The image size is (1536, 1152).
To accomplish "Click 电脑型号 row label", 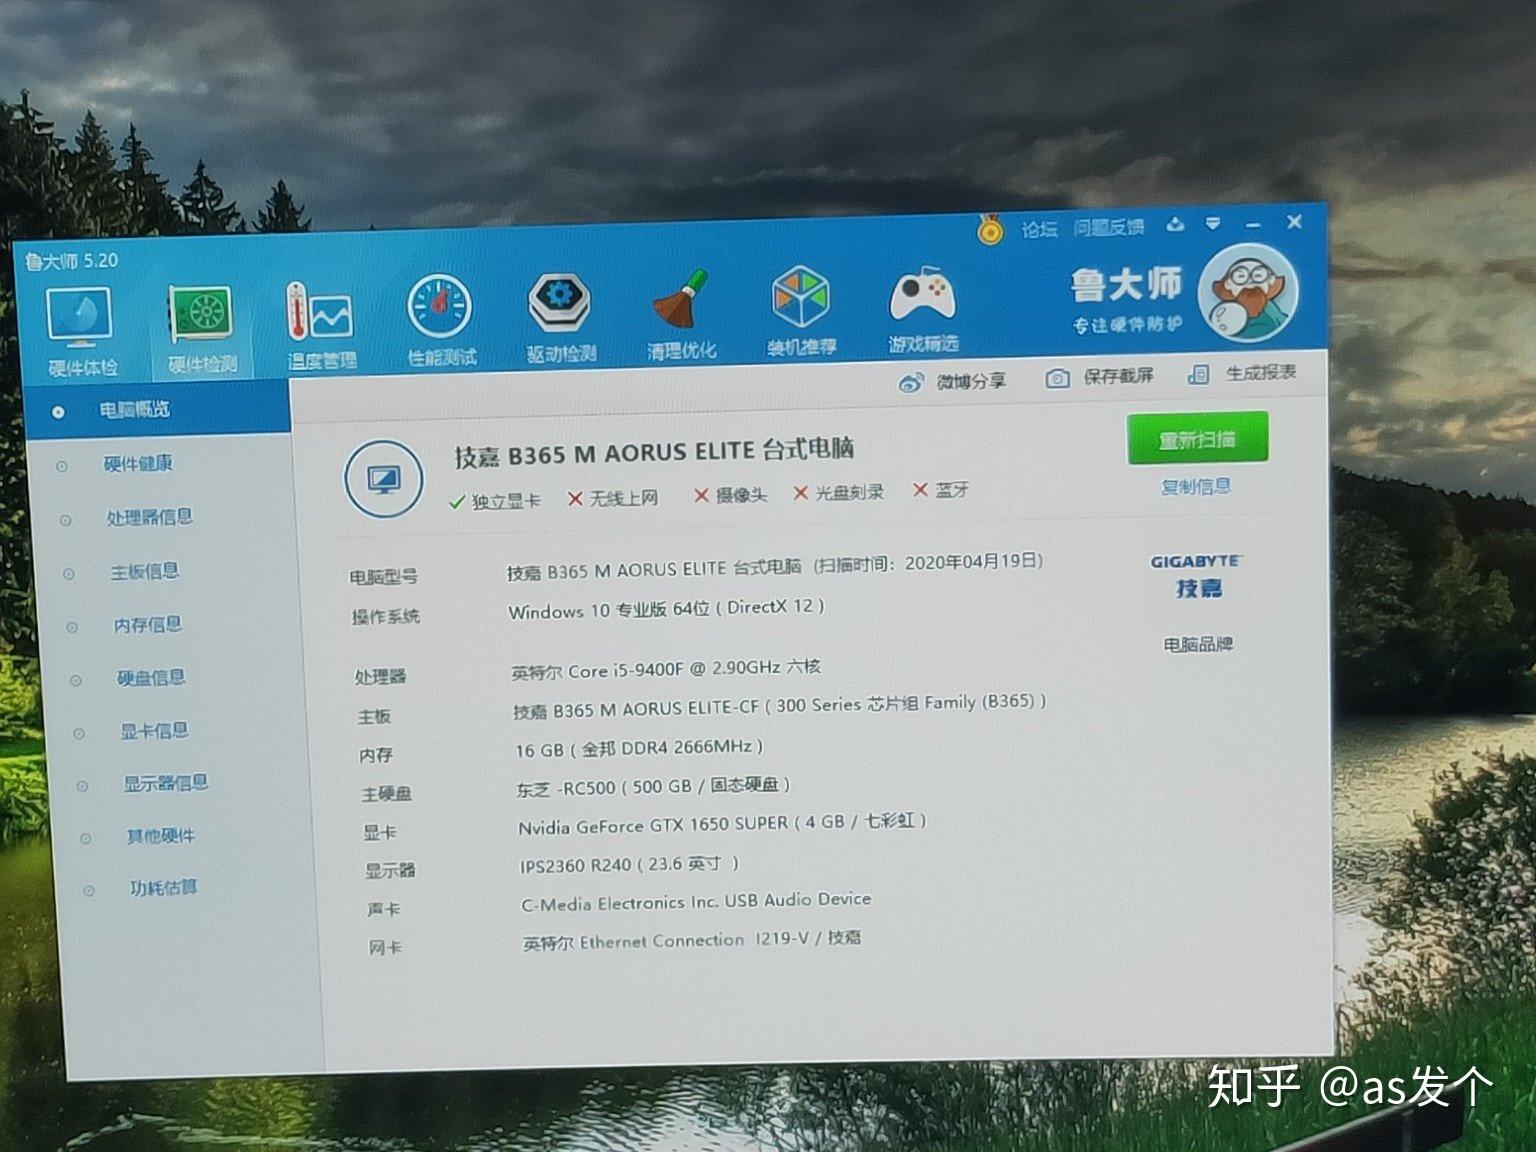I will click(x=383, y=577).
